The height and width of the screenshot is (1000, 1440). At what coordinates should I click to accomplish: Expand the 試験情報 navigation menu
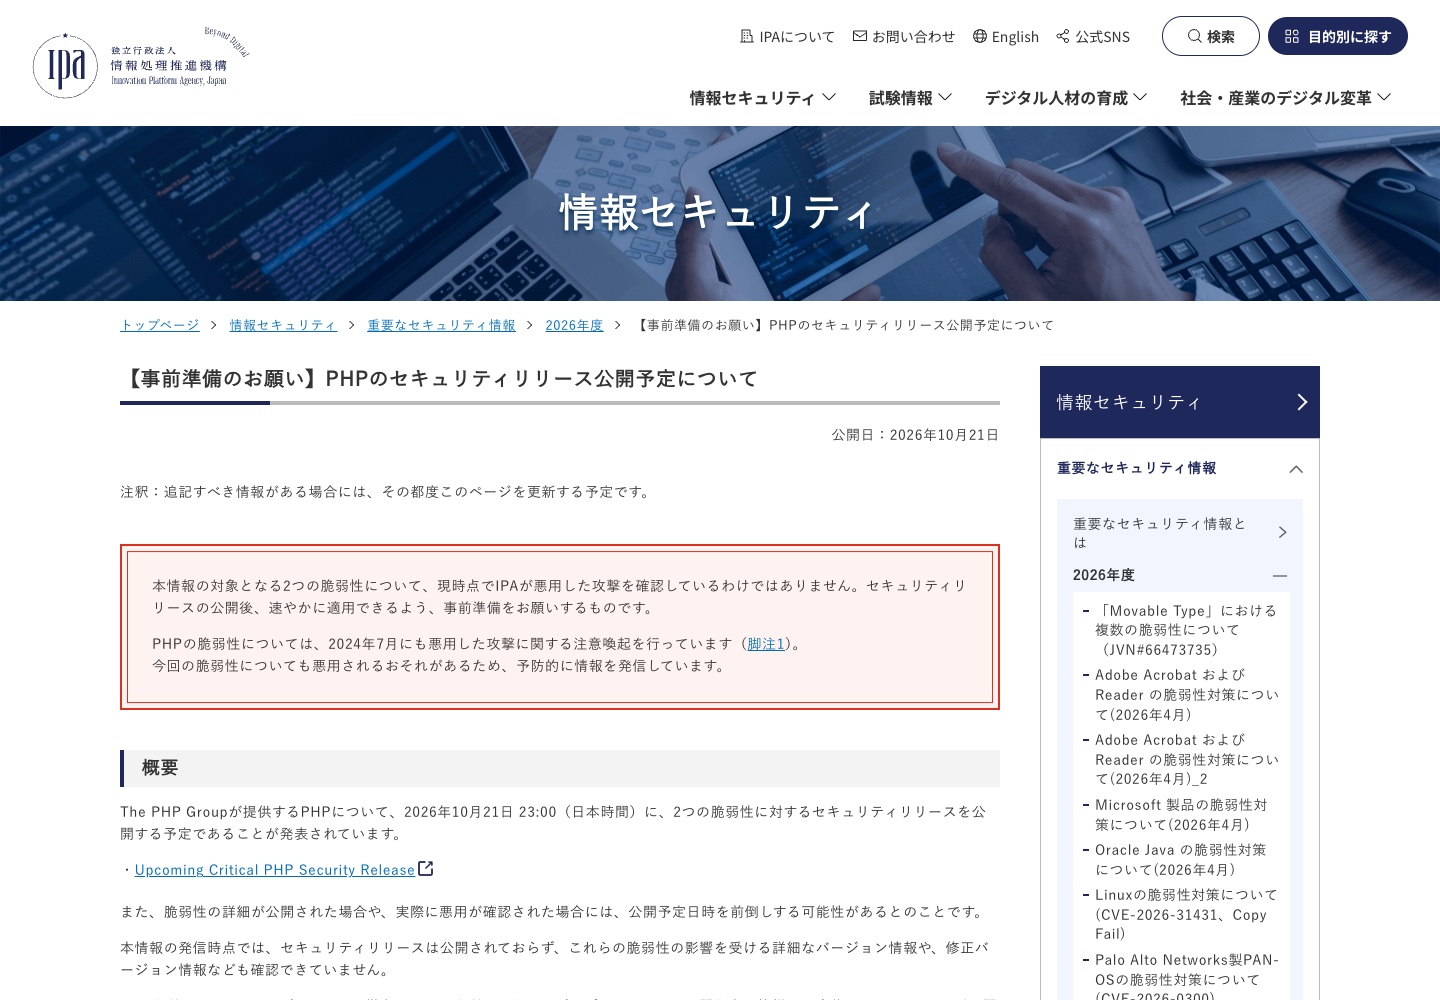click(x=910, y=97)
